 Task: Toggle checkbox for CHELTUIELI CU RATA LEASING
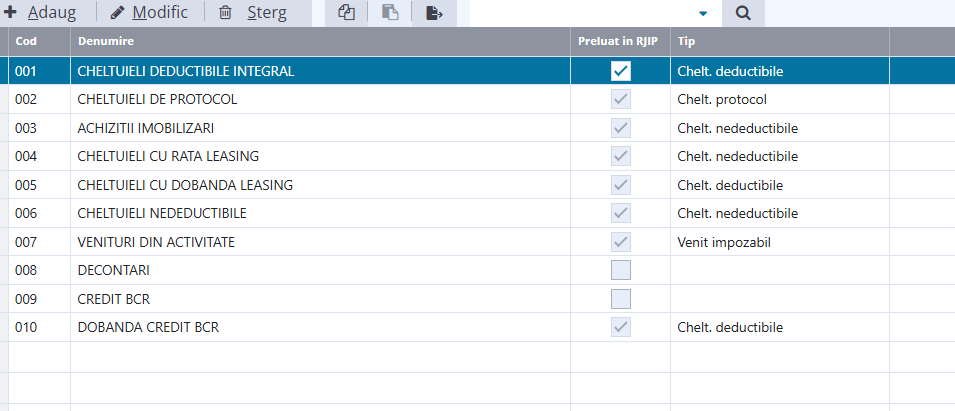621,156
